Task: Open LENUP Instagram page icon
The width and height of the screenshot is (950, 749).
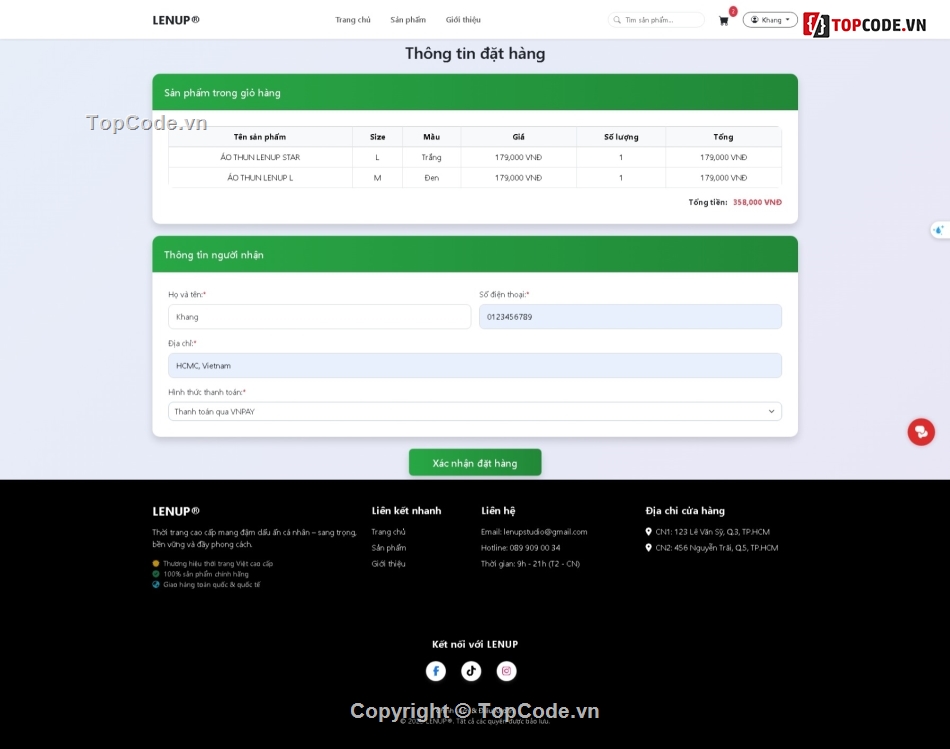Action: (507, 671)
